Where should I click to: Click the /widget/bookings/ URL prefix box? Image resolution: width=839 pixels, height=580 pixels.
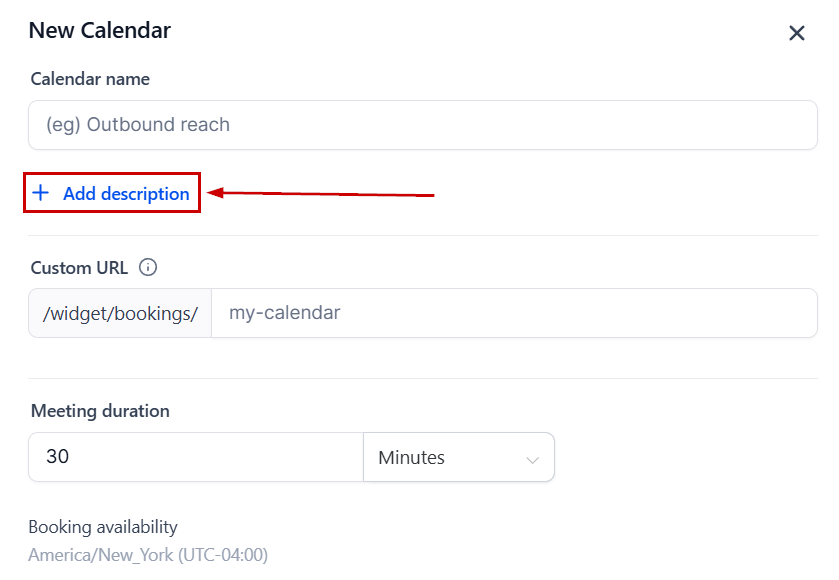[x=120, y=313]
